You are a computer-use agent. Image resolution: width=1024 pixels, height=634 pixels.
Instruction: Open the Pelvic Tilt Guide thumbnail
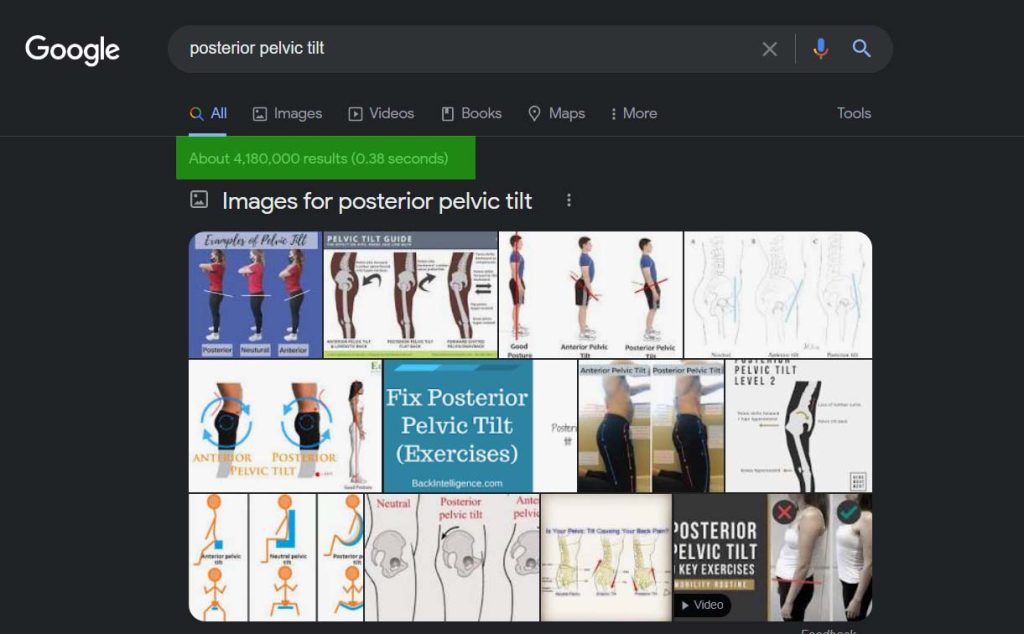click(x=411, y=295)
